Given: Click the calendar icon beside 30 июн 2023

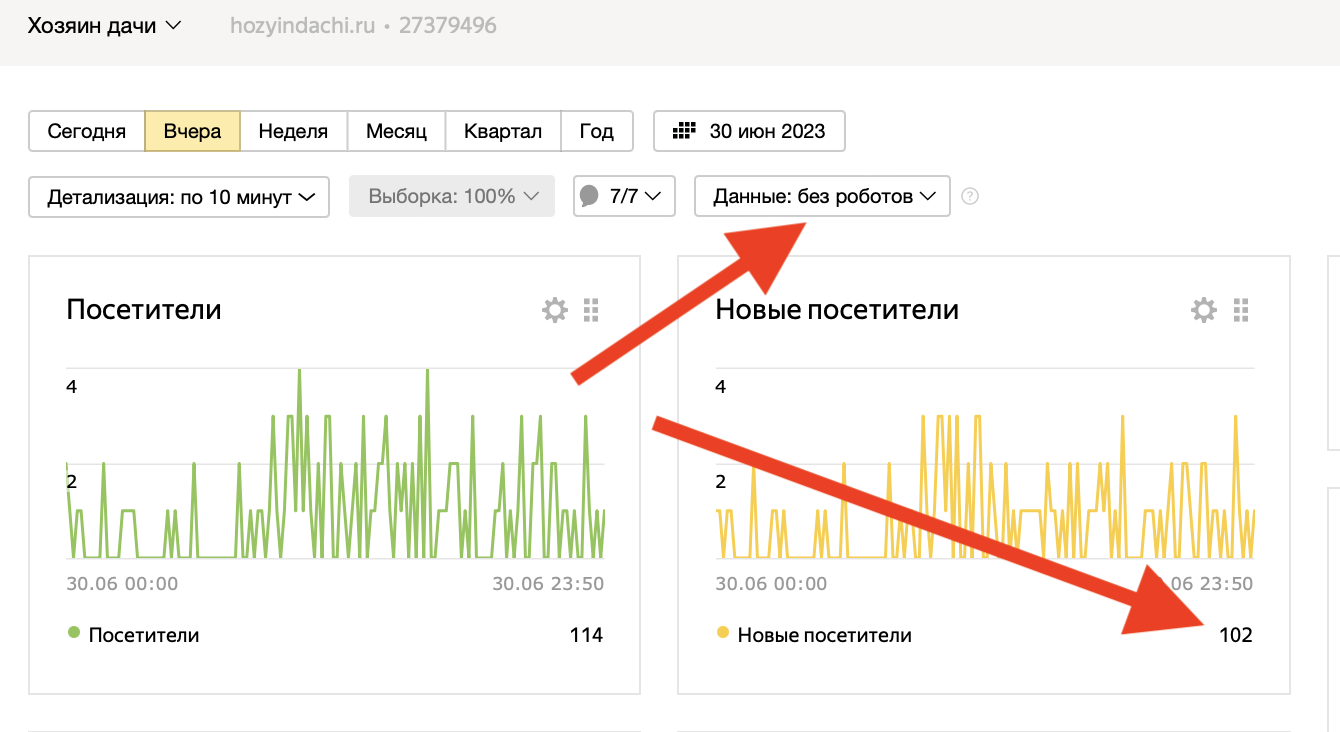Looking at the screenshot, I should tap(684, 131).
